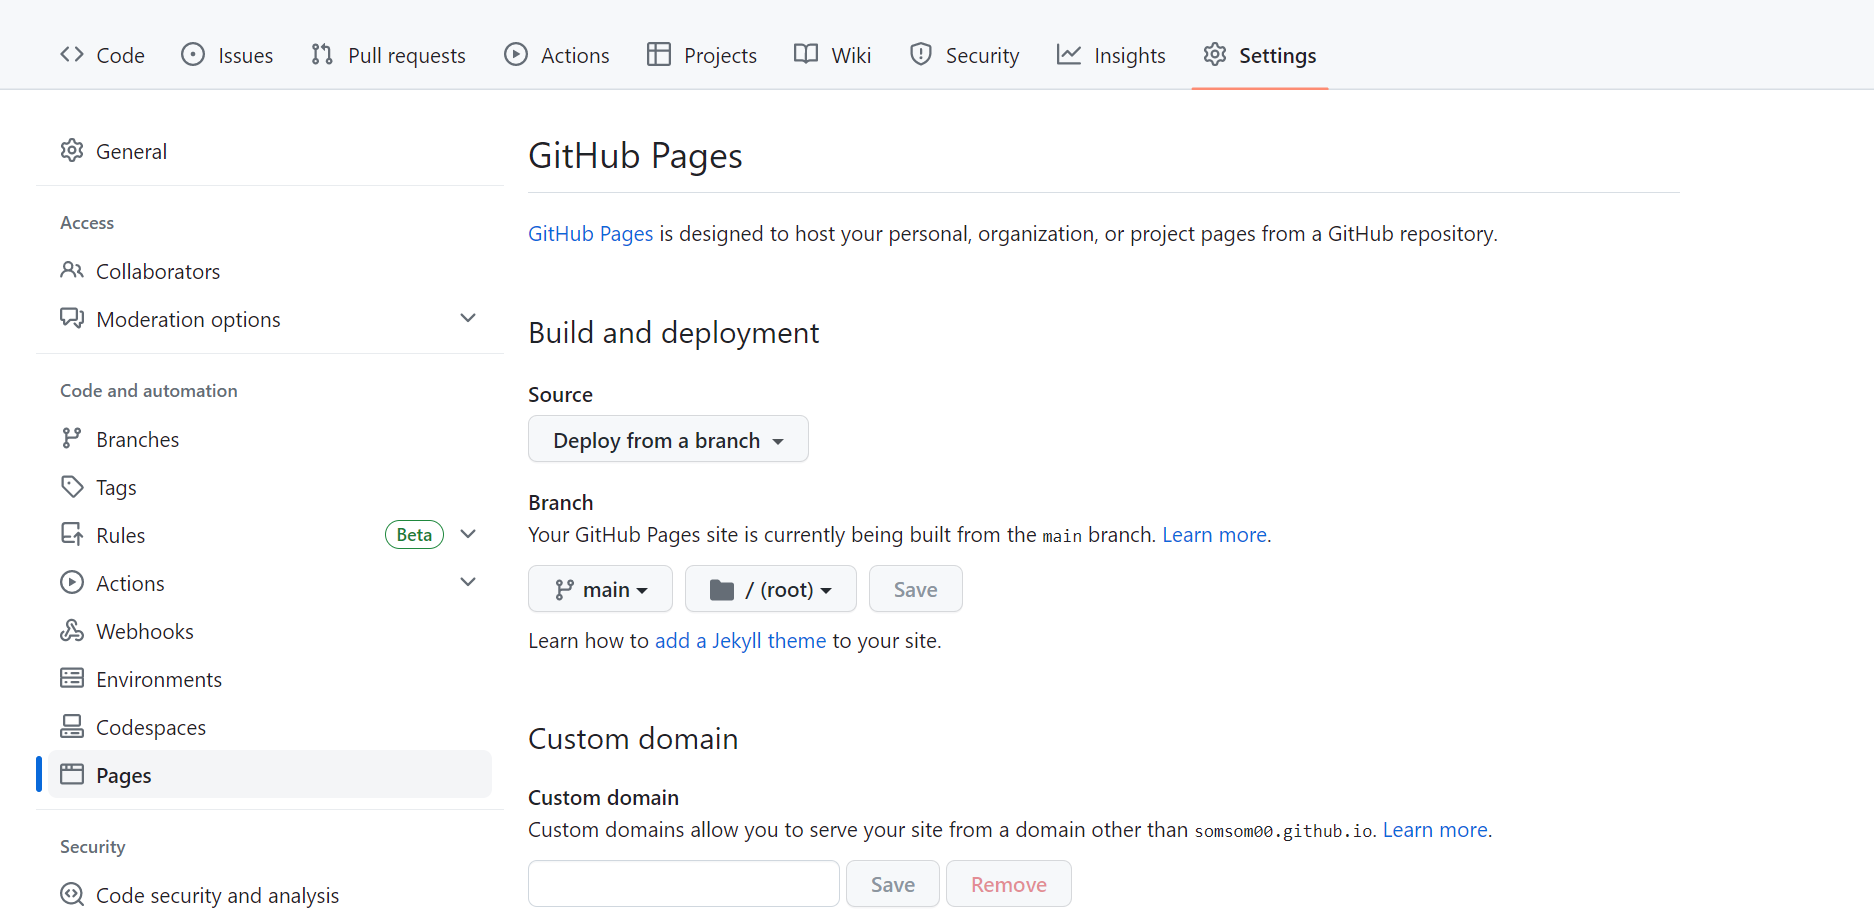This screenshot has height=909, width=1874.
Task: Open Branches settings page
Action: (x=270, y=439)
